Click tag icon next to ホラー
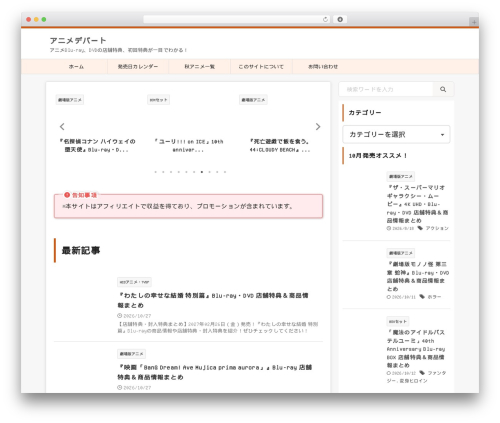The width and height of the screenshot is (500, 423). coord(422,297)
